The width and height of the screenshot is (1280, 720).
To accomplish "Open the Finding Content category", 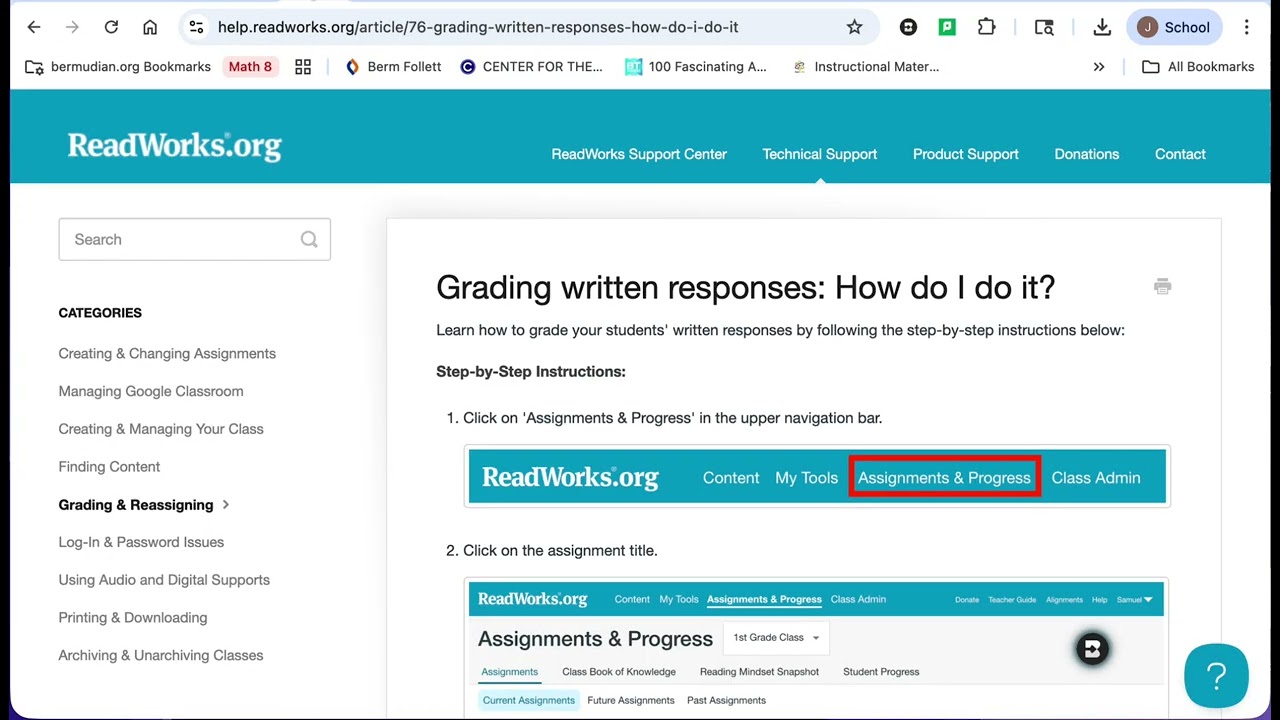I will 109,466.
